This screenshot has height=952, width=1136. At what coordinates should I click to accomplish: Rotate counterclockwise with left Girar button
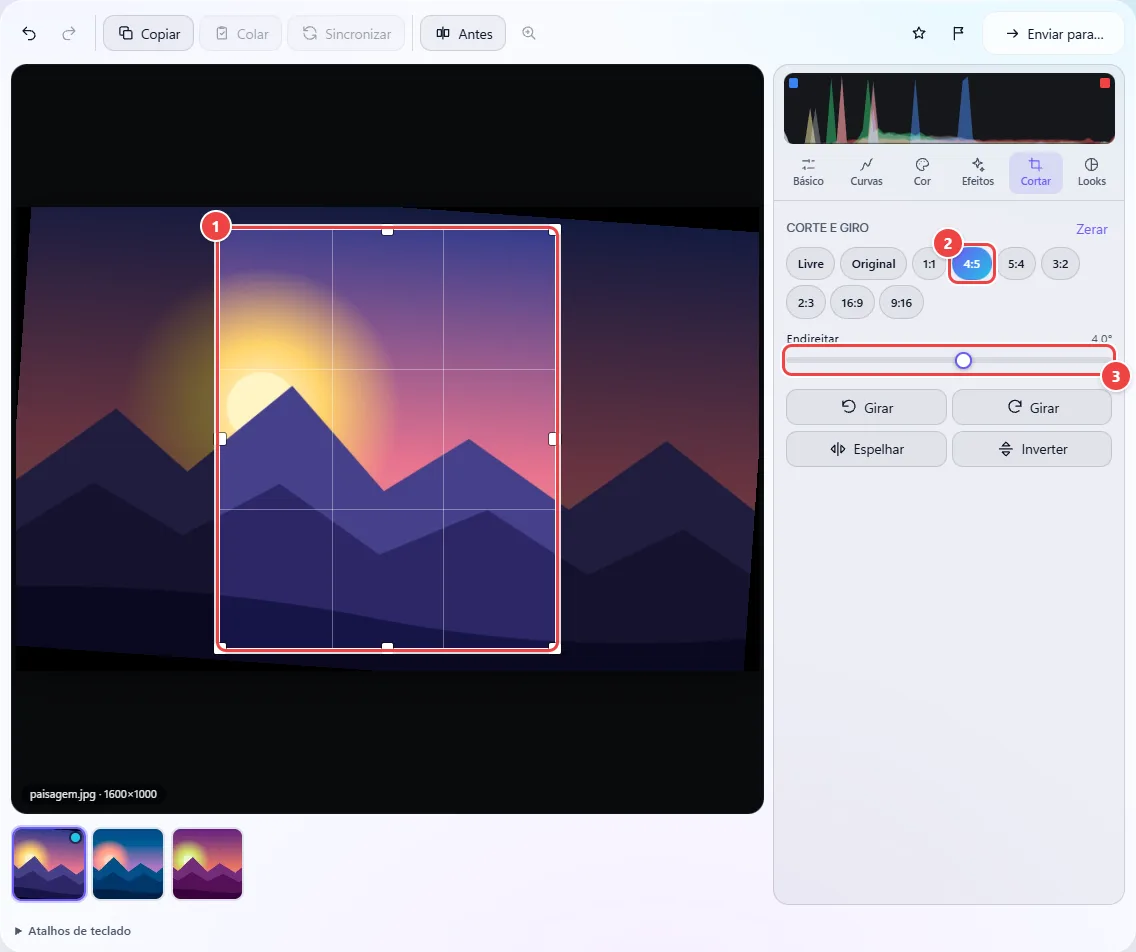pyautogui.click(x=866, y=407)
